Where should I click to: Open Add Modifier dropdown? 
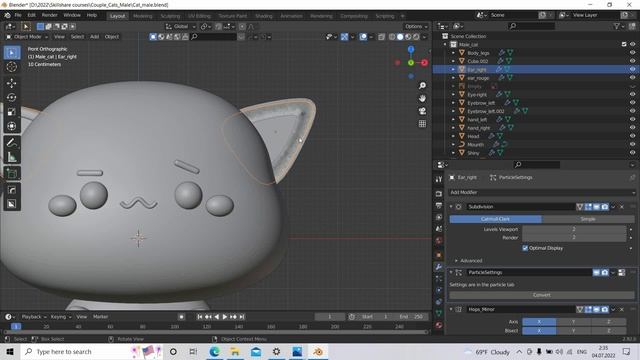[x=542, y=192]
